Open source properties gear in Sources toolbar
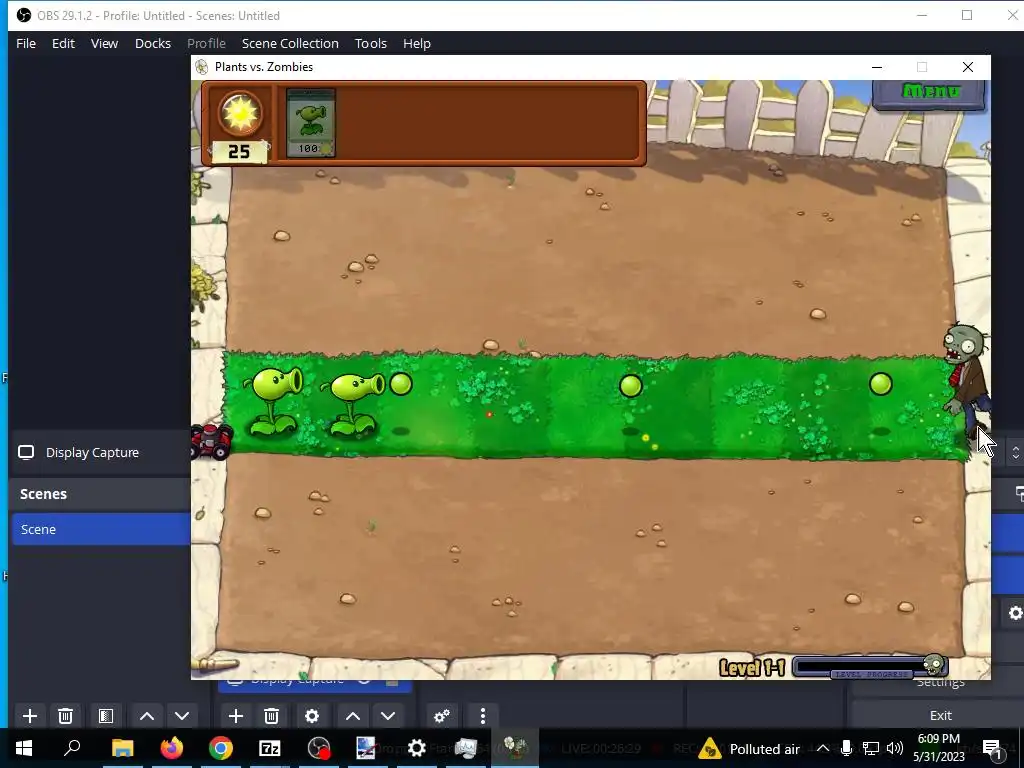1024x768 pixels. pyautogui.click(x=312, y=716)
